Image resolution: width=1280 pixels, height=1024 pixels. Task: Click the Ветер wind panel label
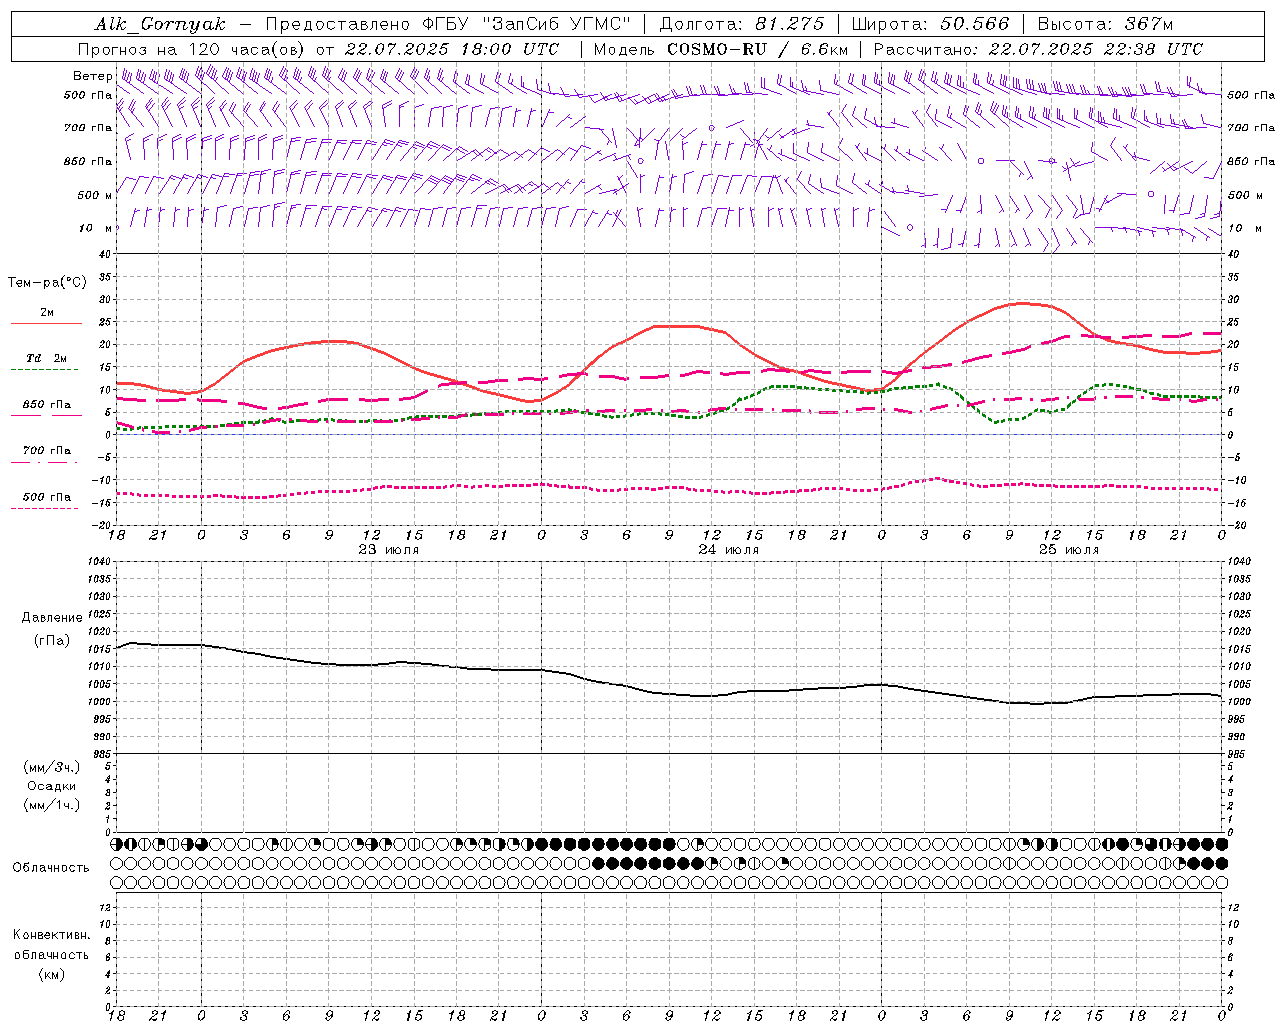pyautogui.click(x=92, y=76)
